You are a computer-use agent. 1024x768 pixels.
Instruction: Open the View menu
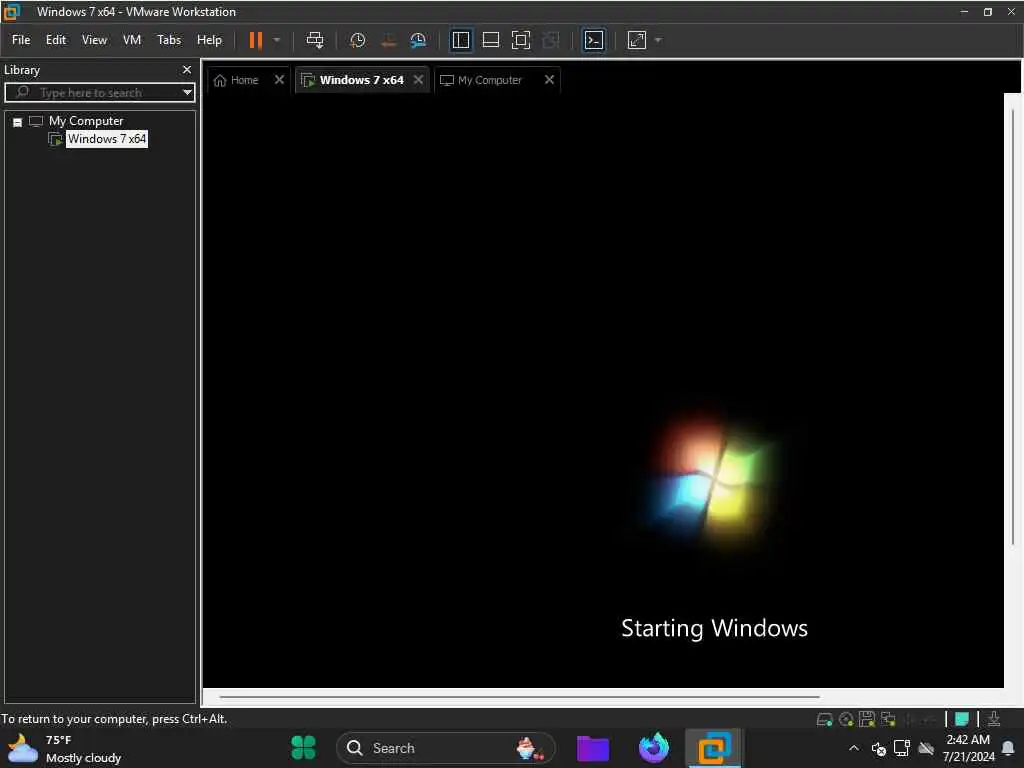94,40
